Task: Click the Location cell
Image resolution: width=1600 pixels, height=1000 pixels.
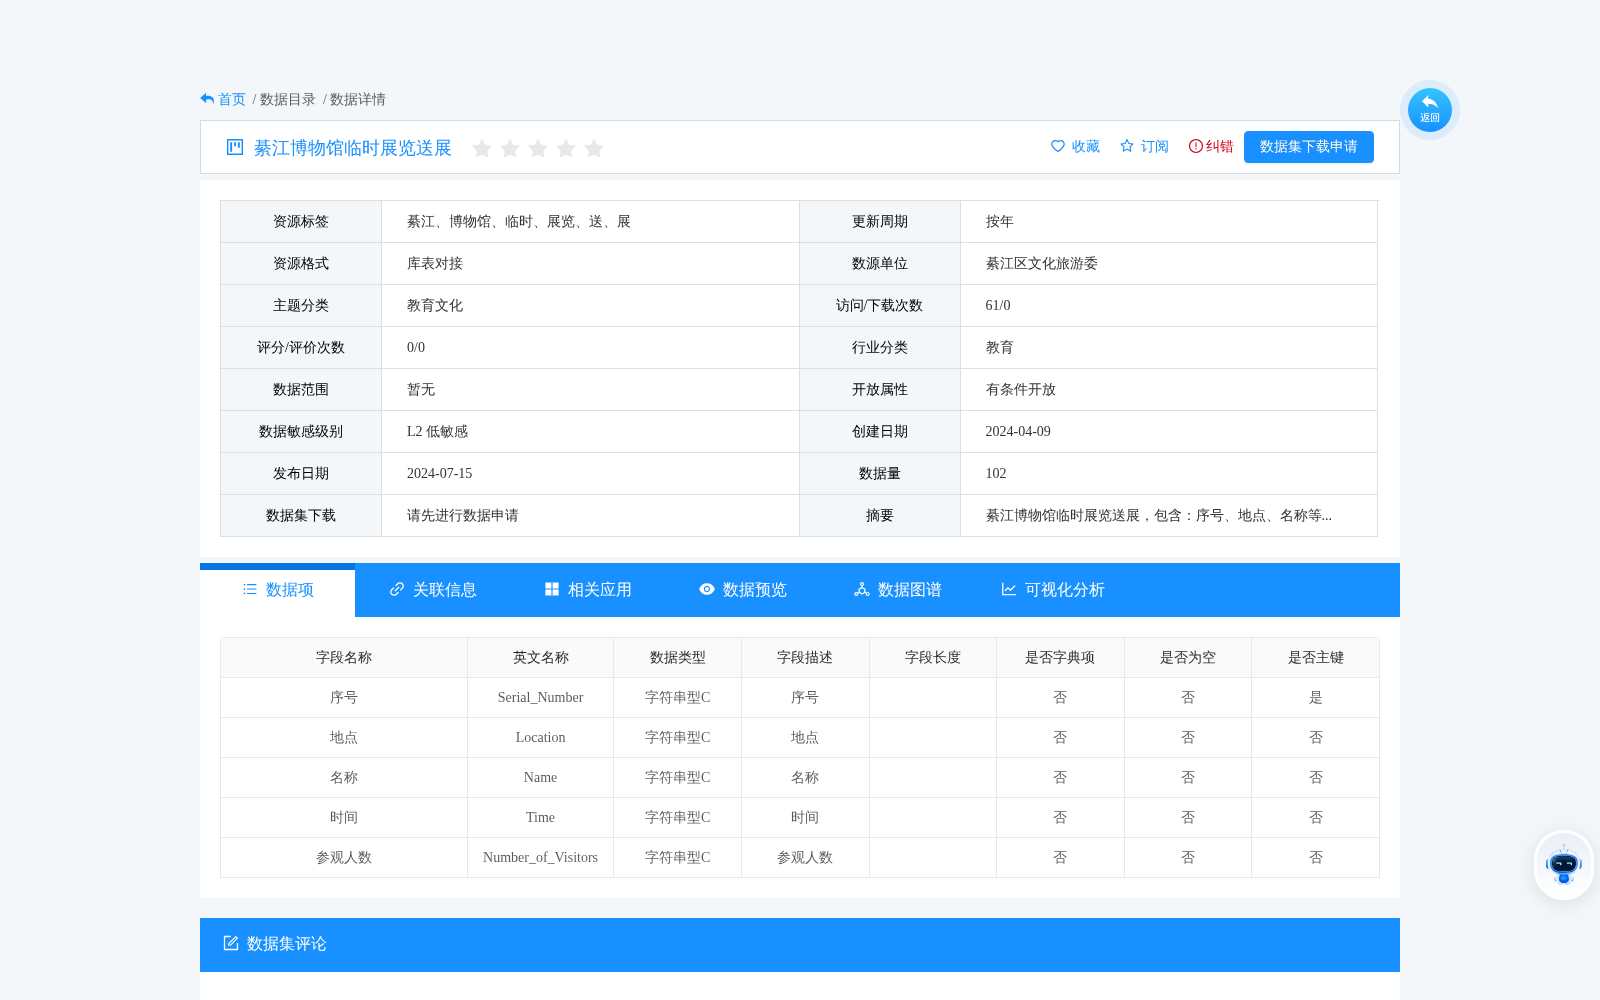Action: coord(540,737)
